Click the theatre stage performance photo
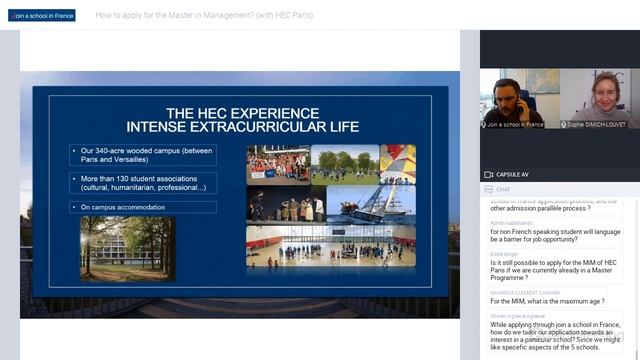 [x=286, y=204]
